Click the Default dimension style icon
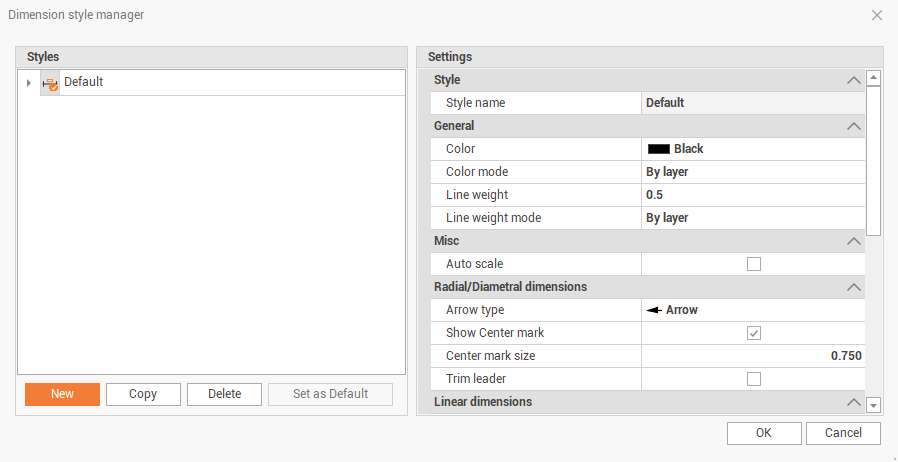The width and height of the screenshot is (898, 462). (x=50, y=84)
